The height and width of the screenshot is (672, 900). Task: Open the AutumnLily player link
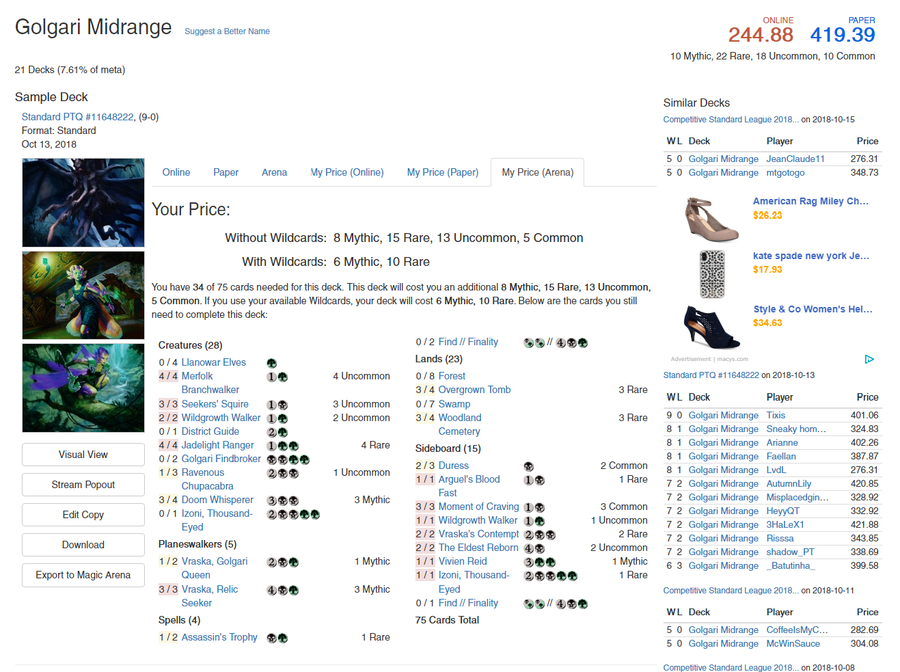coord(789,484)
